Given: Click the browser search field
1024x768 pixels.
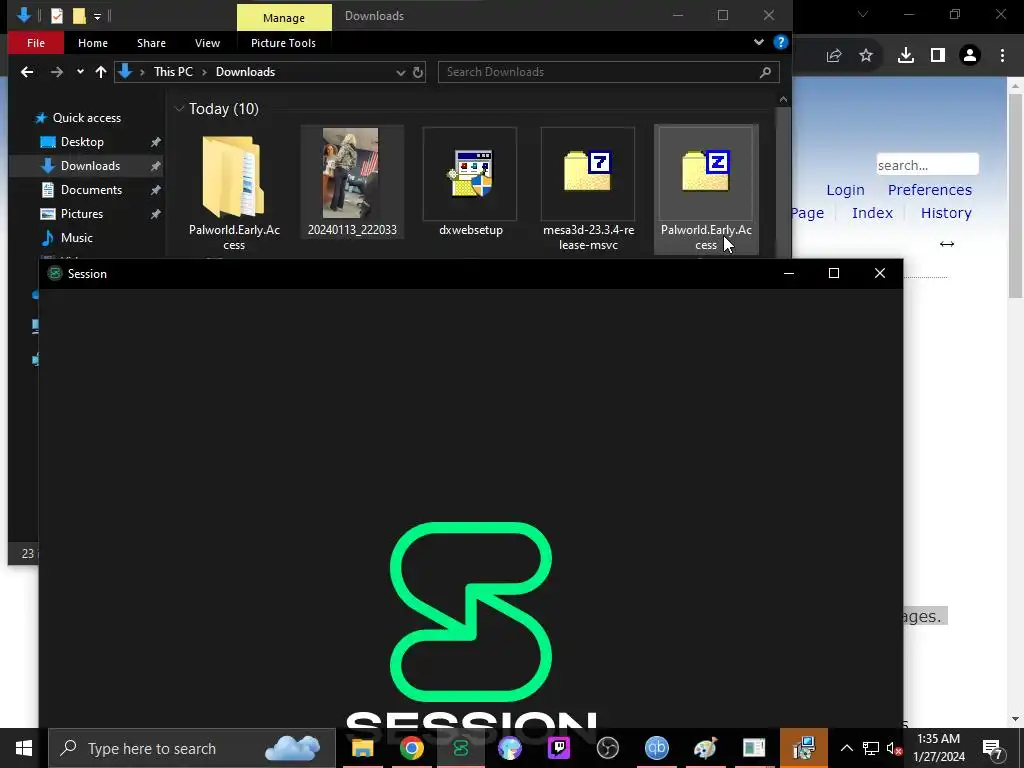Looking at the screenshot, I should coord(927,165).
